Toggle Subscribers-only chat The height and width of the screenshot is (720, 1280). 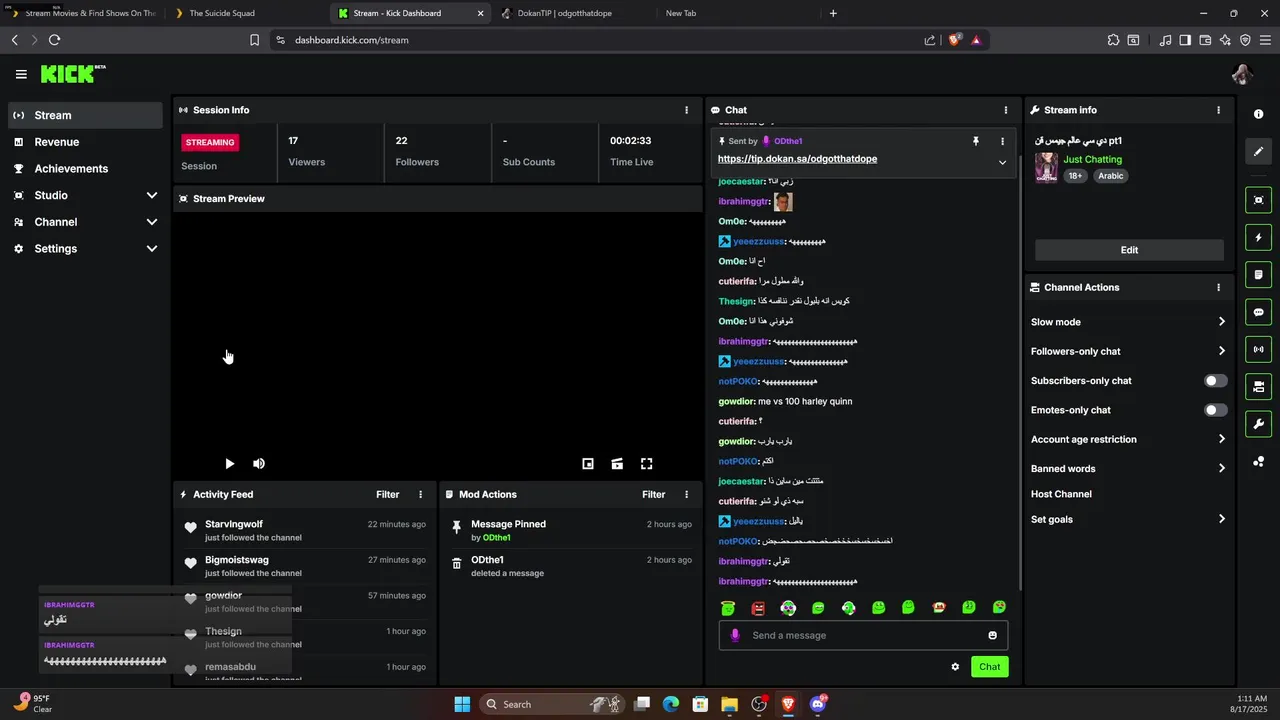pos(1215,380)
